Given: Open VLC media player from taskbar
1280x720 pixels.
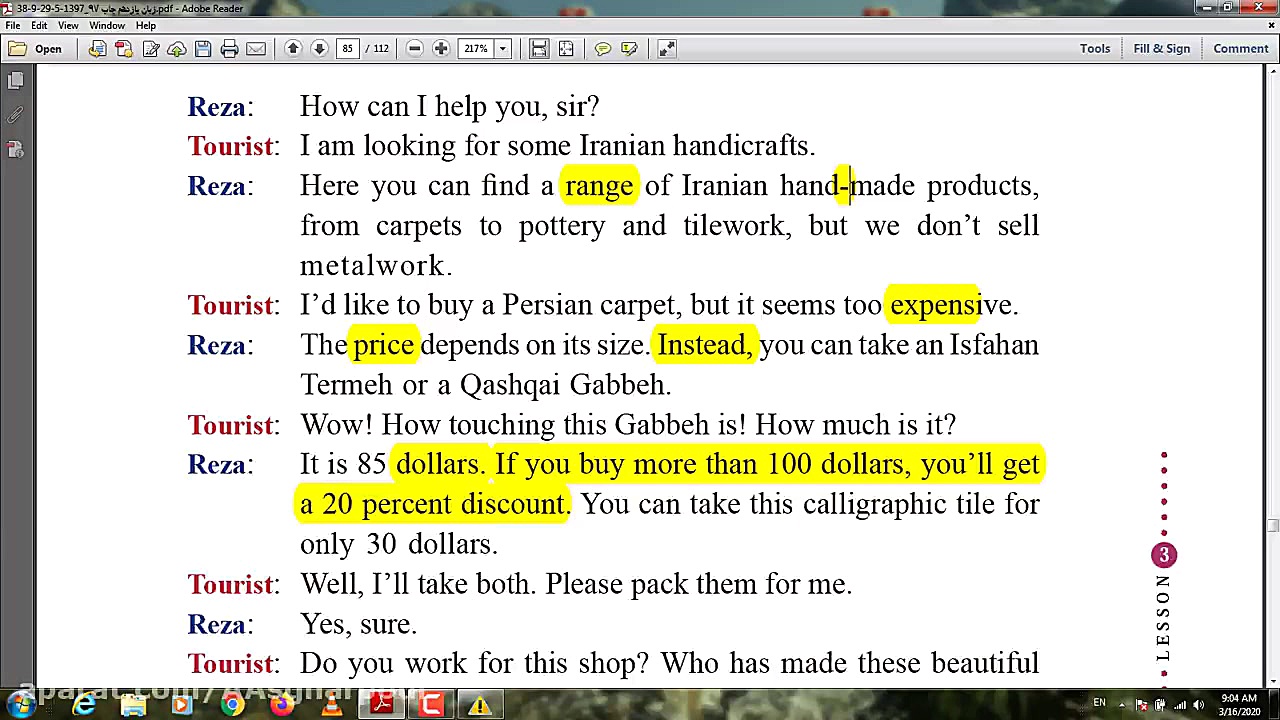Looking at the screenshot, I should point(331,705).
